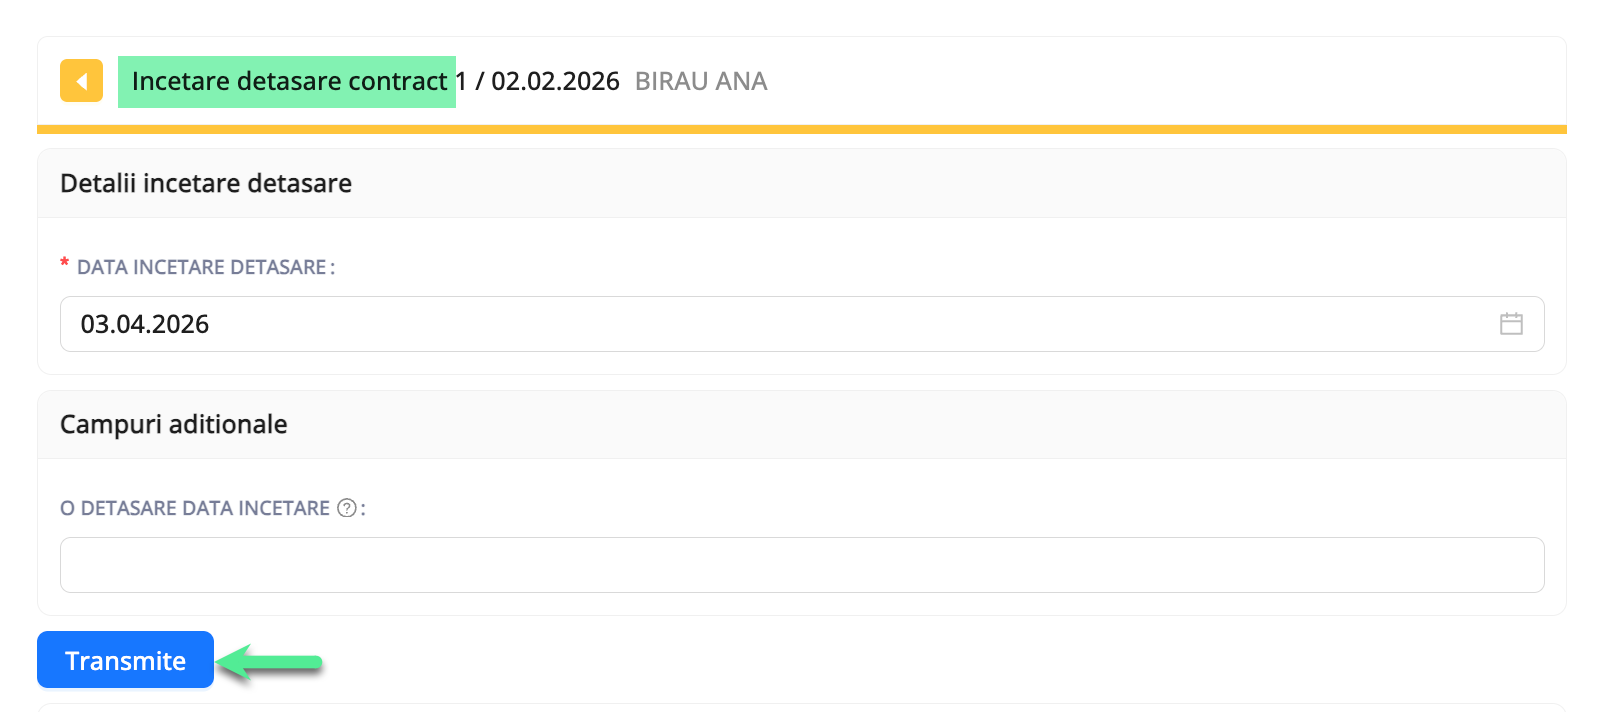Select the date value 03.04.2026
Screen dimensions: 1606x712
(146, 324)
